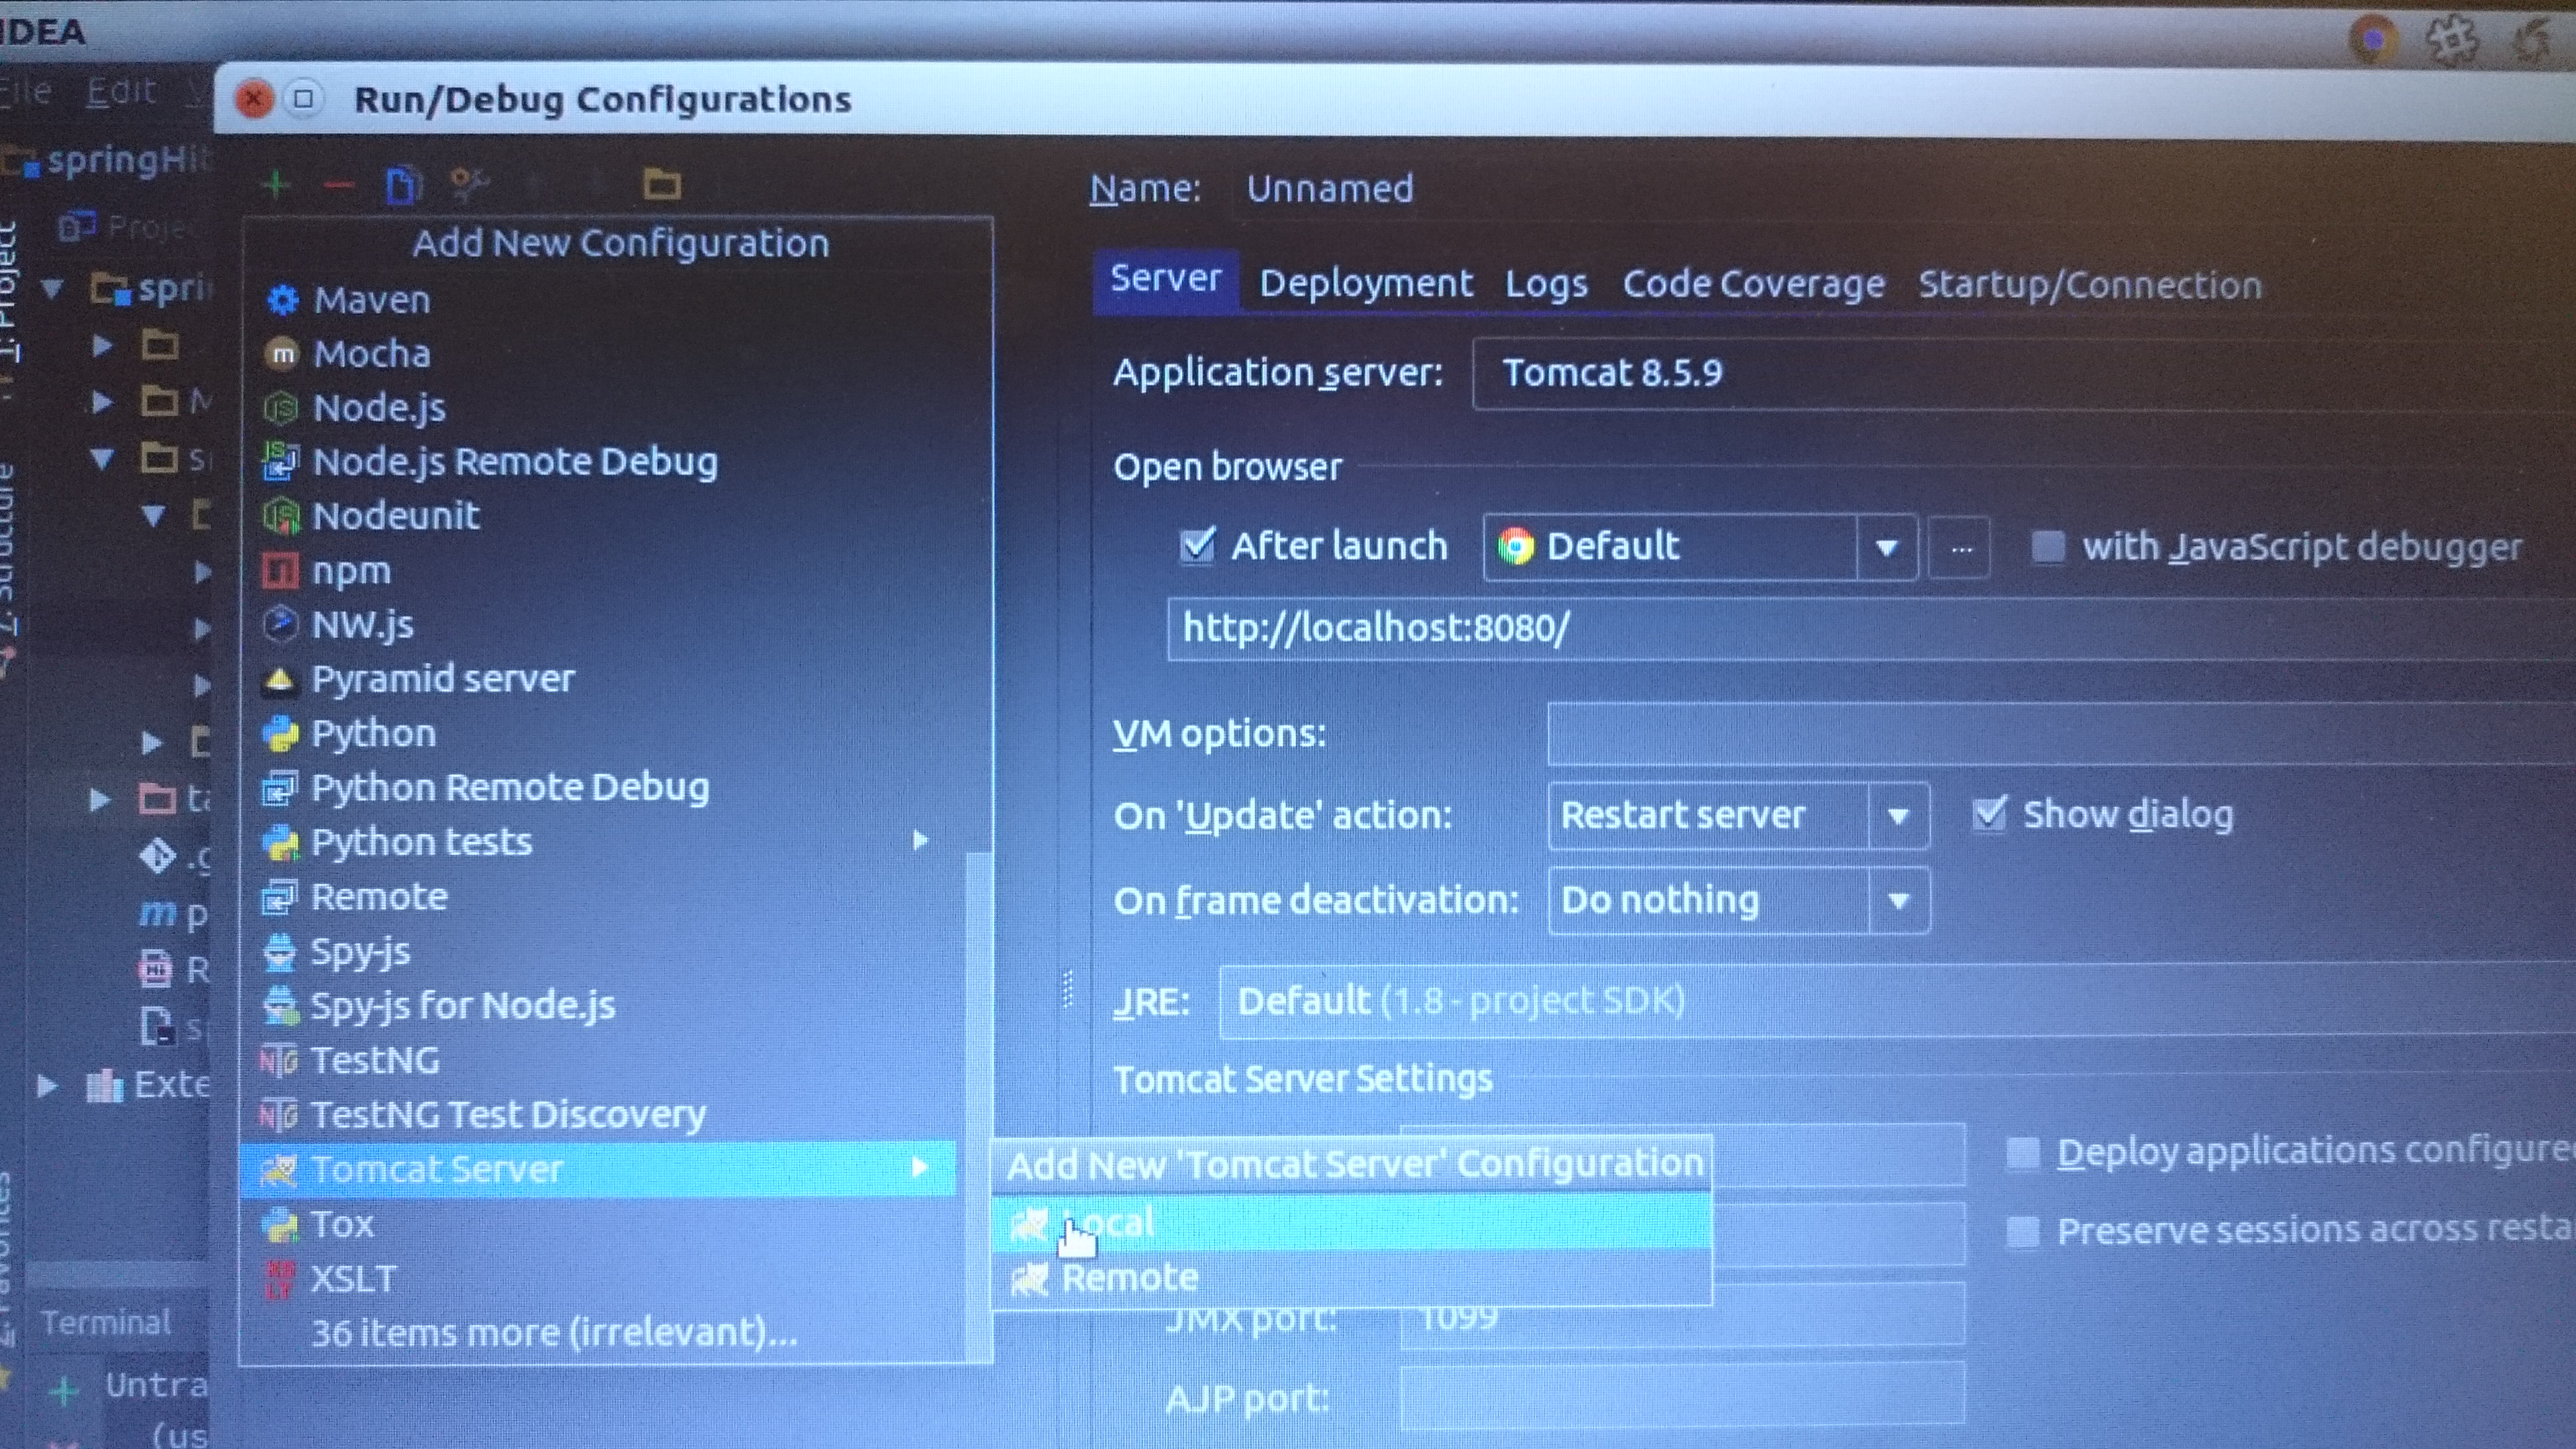Screen dimensions: 2576x1449
Task: Click the NW.js compass icon
Action: [x=280, y=625]
